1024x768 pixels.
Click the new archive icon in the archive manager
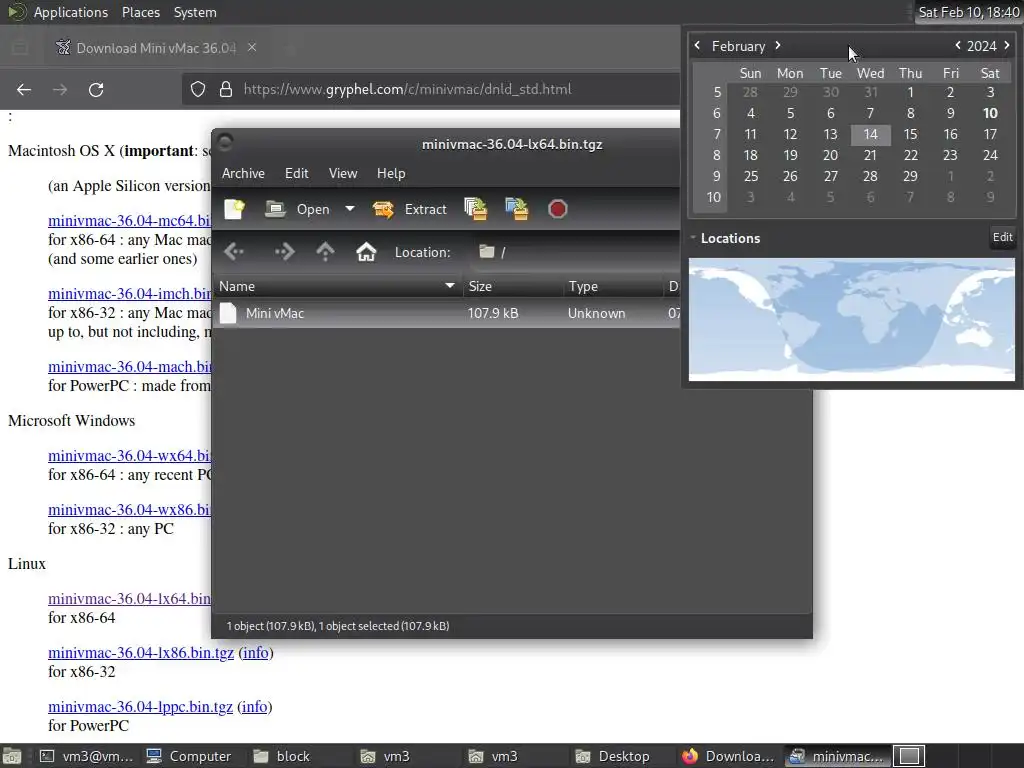point(234,209)
